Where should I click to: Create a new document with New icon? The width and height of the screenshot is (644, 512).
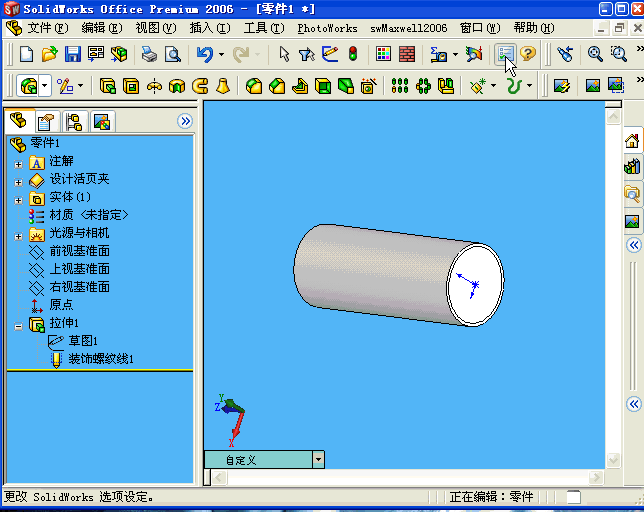pyautogui.click(x=26, y=54)
